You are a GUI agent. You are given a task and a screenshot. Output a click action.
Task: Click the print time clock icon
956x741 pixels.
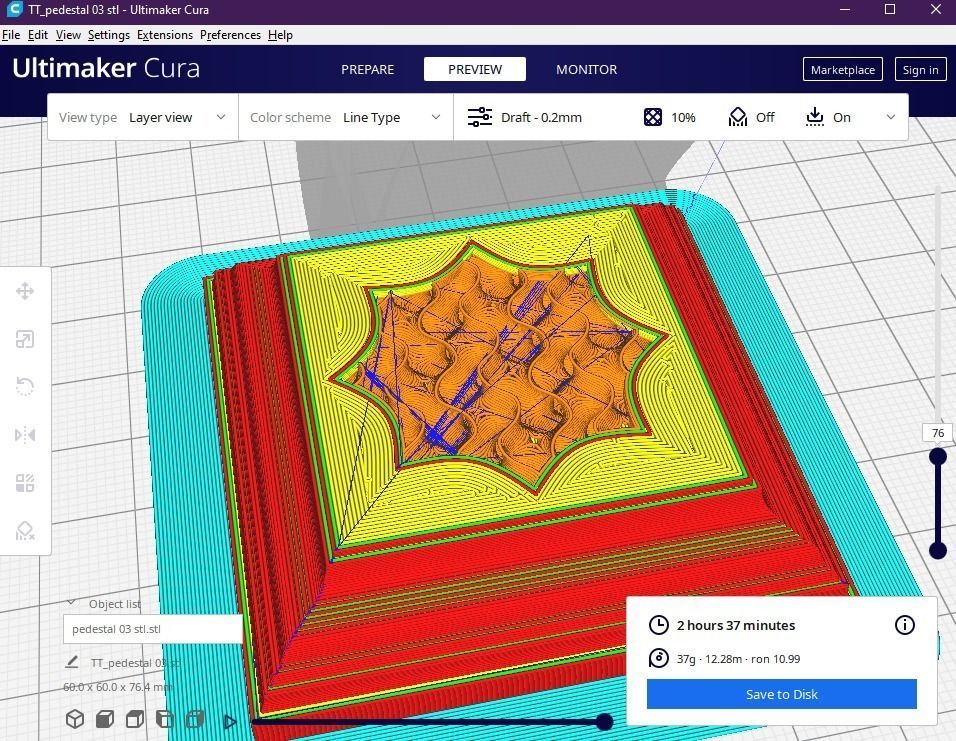click(x=658, y=625)
